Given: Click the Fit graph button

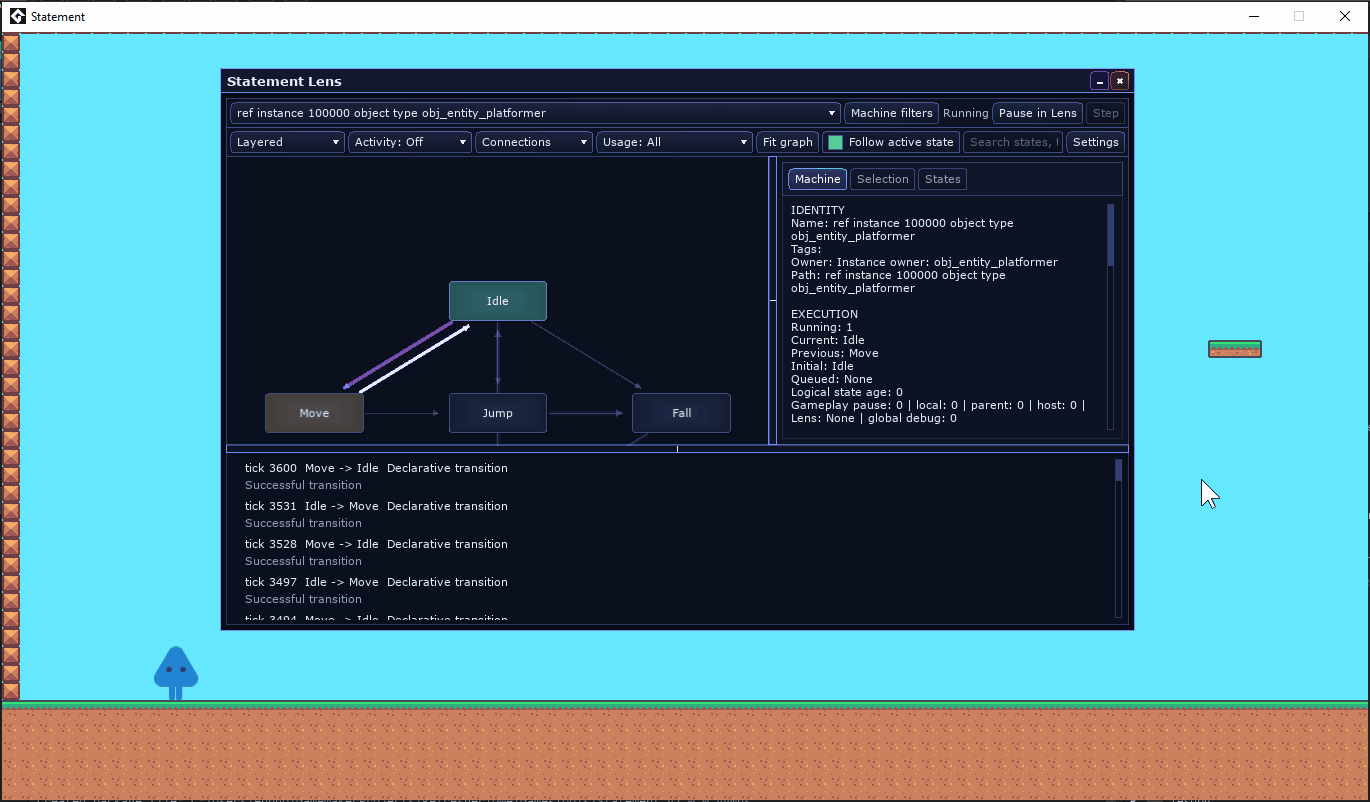Looking at the screenshot, I should coord(788,142).
